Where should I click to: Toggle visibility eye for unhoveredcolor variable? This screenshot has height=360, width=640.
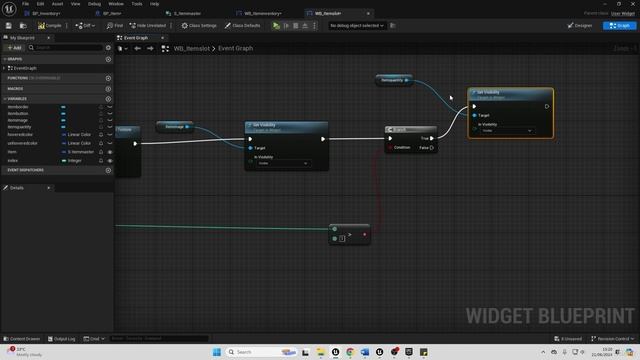109,143
